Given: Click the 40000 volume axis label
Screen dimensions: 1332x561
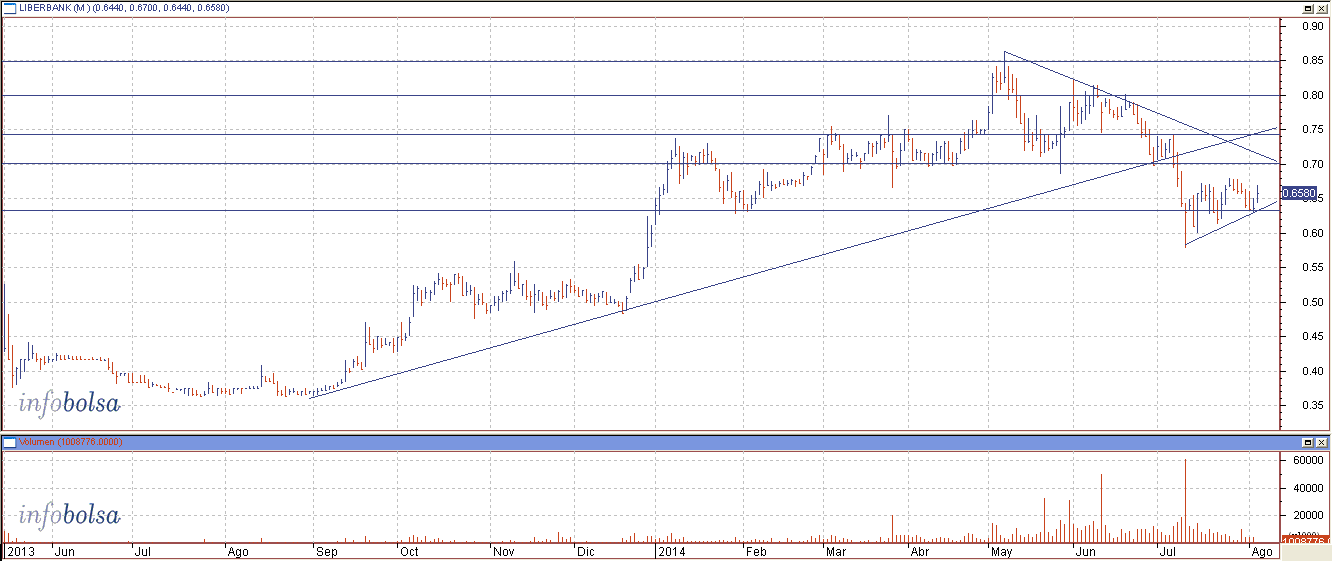Looking at the screenshot, I should pyautogui.click(x=1306, y=488).
